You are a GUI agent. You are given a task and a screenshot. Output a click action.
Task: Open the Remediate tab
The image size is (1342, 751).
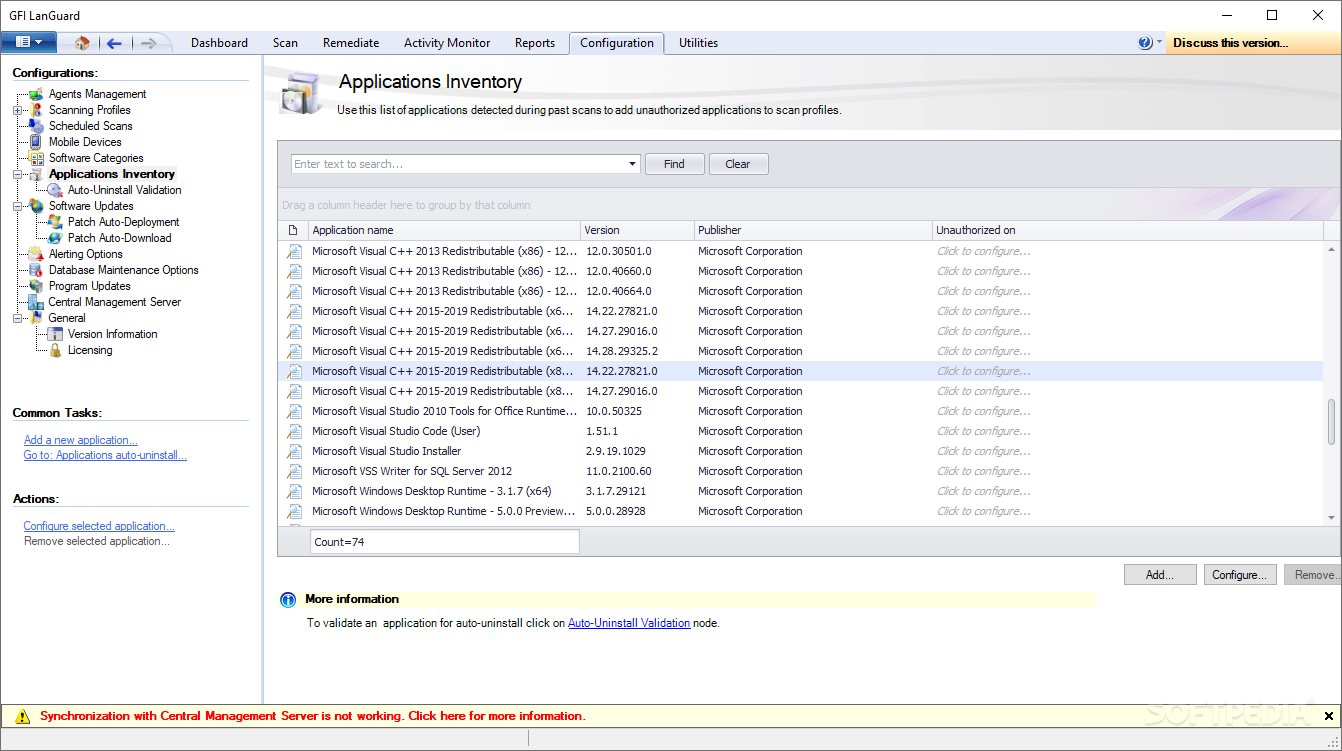pos(351,43)
